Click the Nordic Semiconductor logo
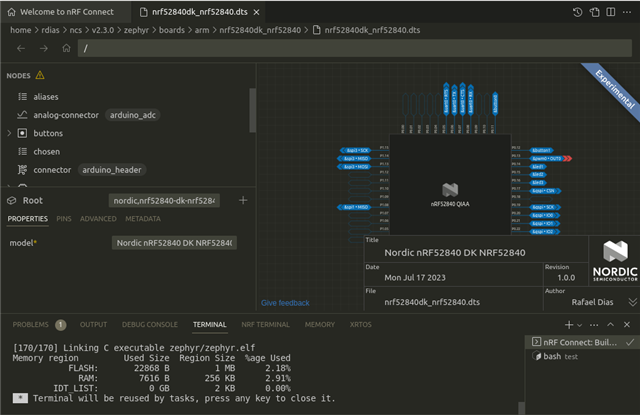The height and width of the screenshot is (415, 640). (x=615, y=261)
